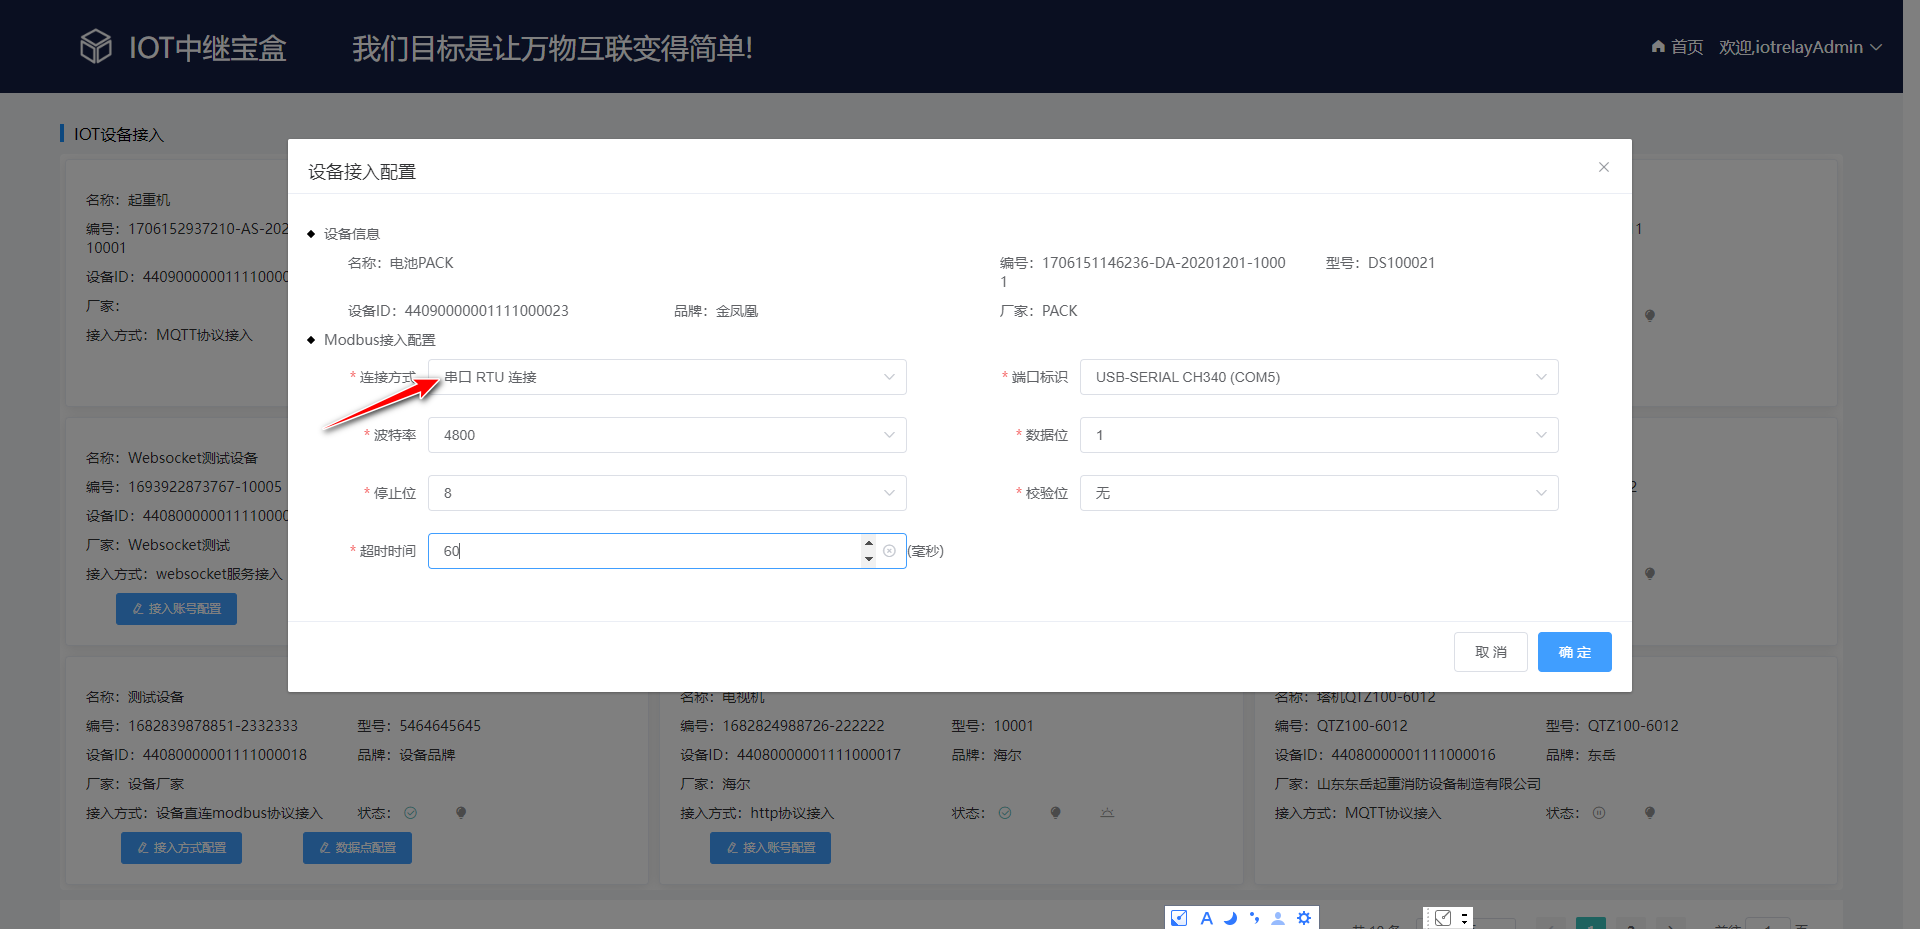Screen dimensions: 1920x929
Task: Click the checkmark status icon on 测试设备 card
Action: [x=410, y=813]
